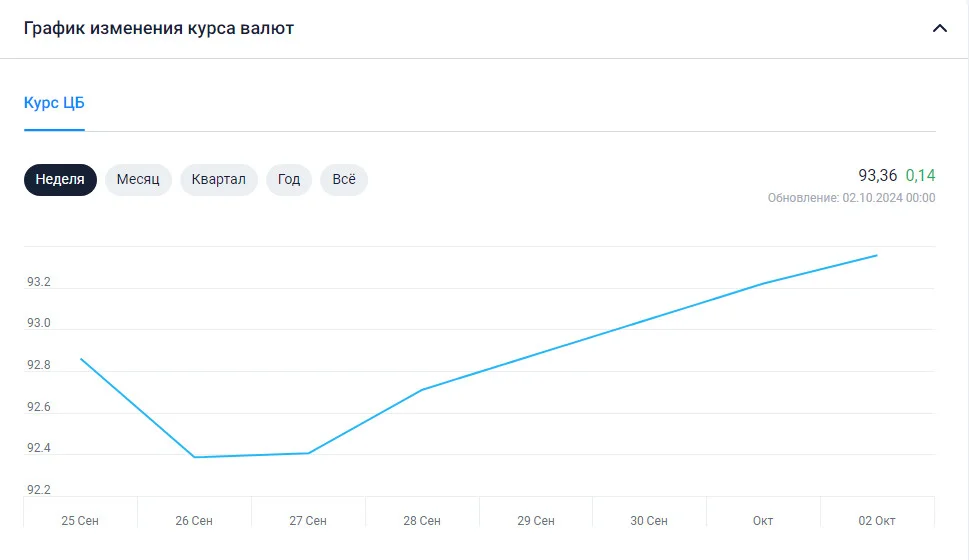Open the Курс ЦБ tab

coord(54,103)
